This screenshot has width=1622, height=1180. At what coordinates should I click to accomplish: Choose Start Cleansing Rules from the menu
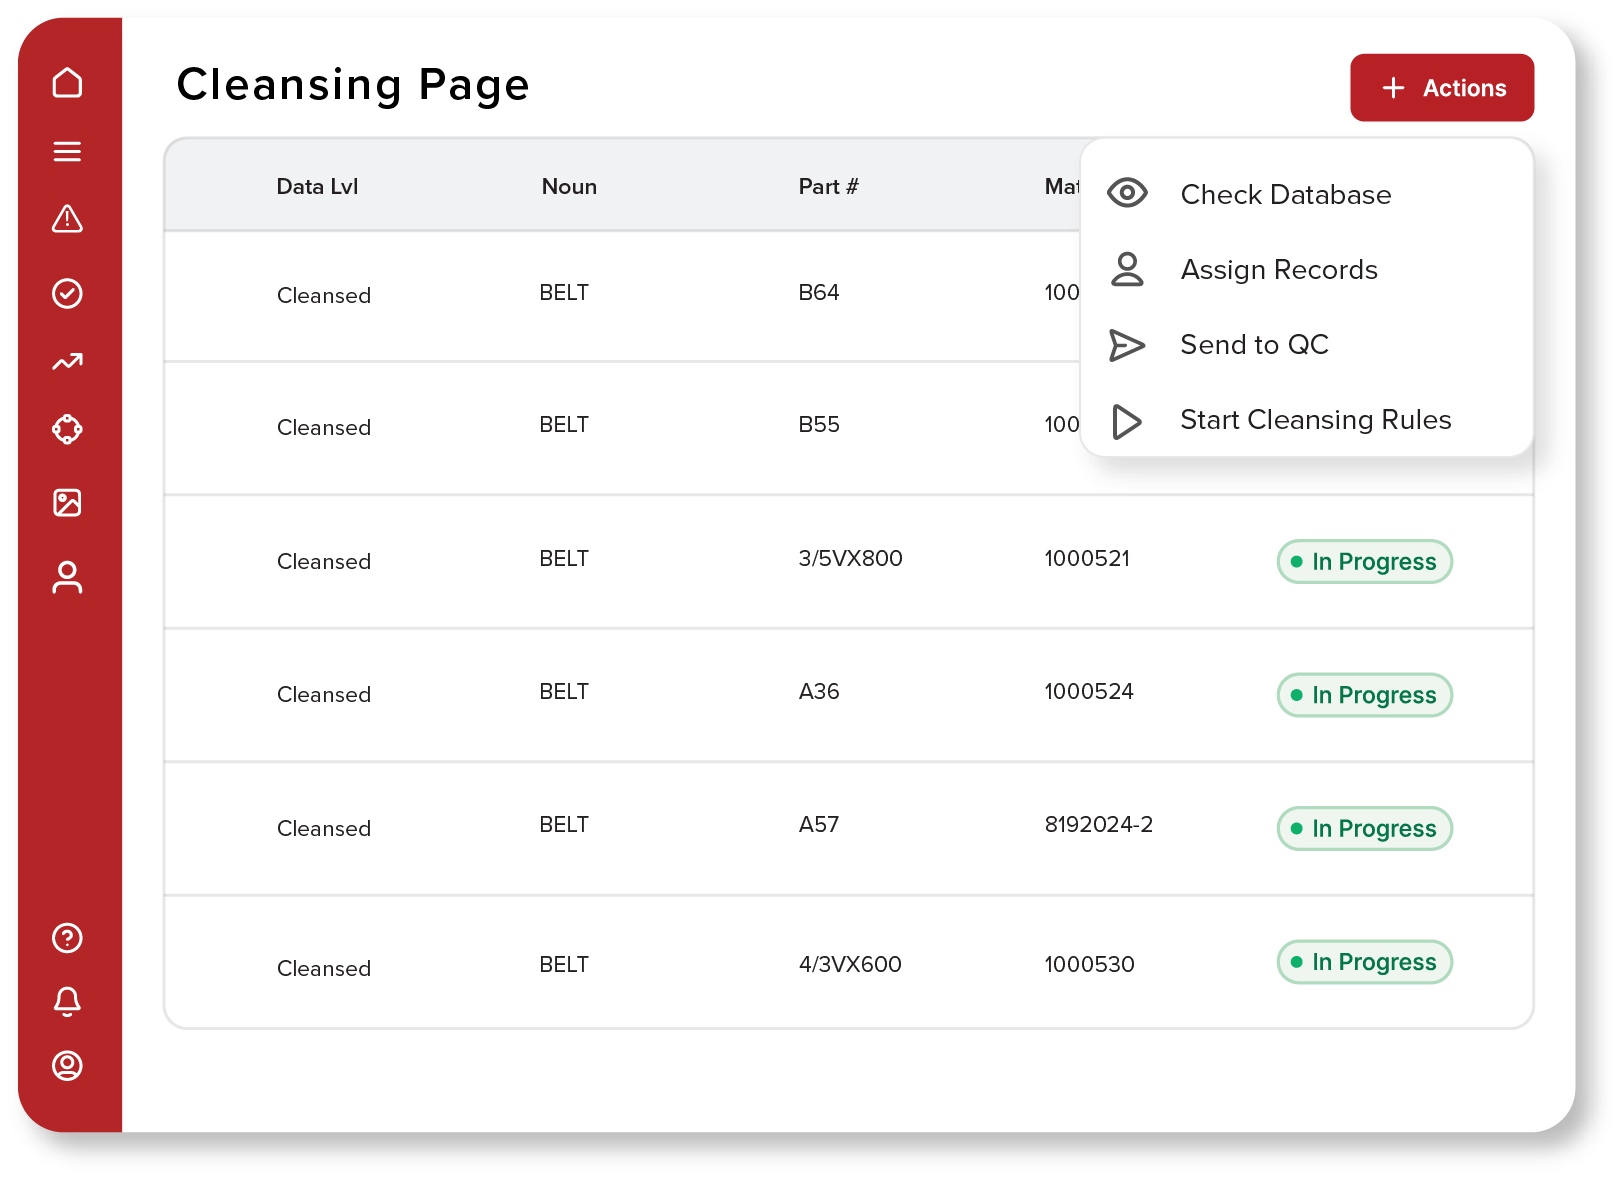click(x=1316, y=420)
